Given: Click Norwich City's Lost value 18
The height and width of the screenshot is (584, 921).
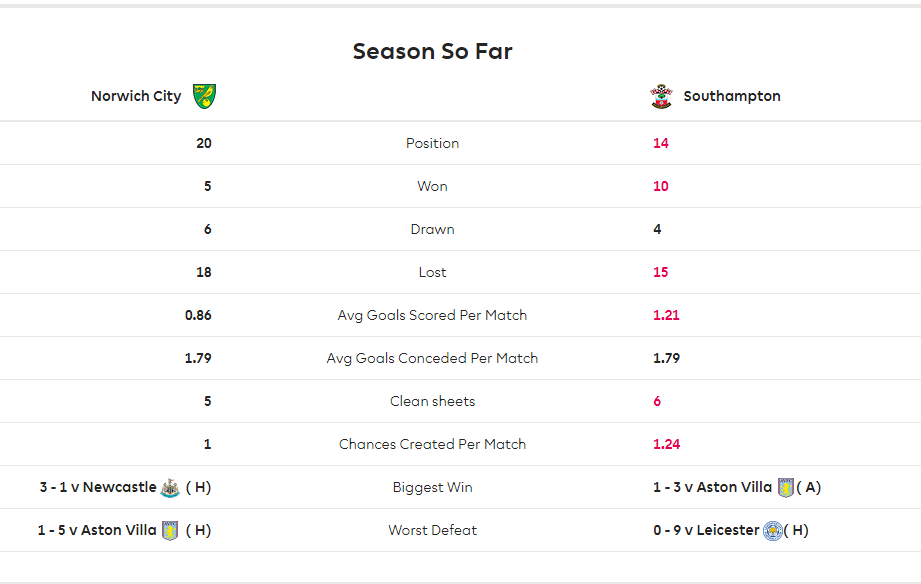Looking at the screenshot, I should click(204, 272).
